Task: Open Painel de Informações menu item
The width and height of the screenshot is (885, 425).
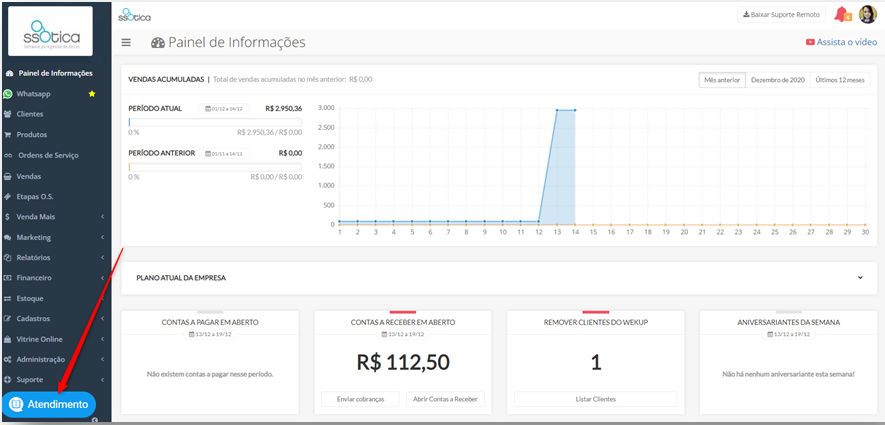Action: click(x=56, y=73)
